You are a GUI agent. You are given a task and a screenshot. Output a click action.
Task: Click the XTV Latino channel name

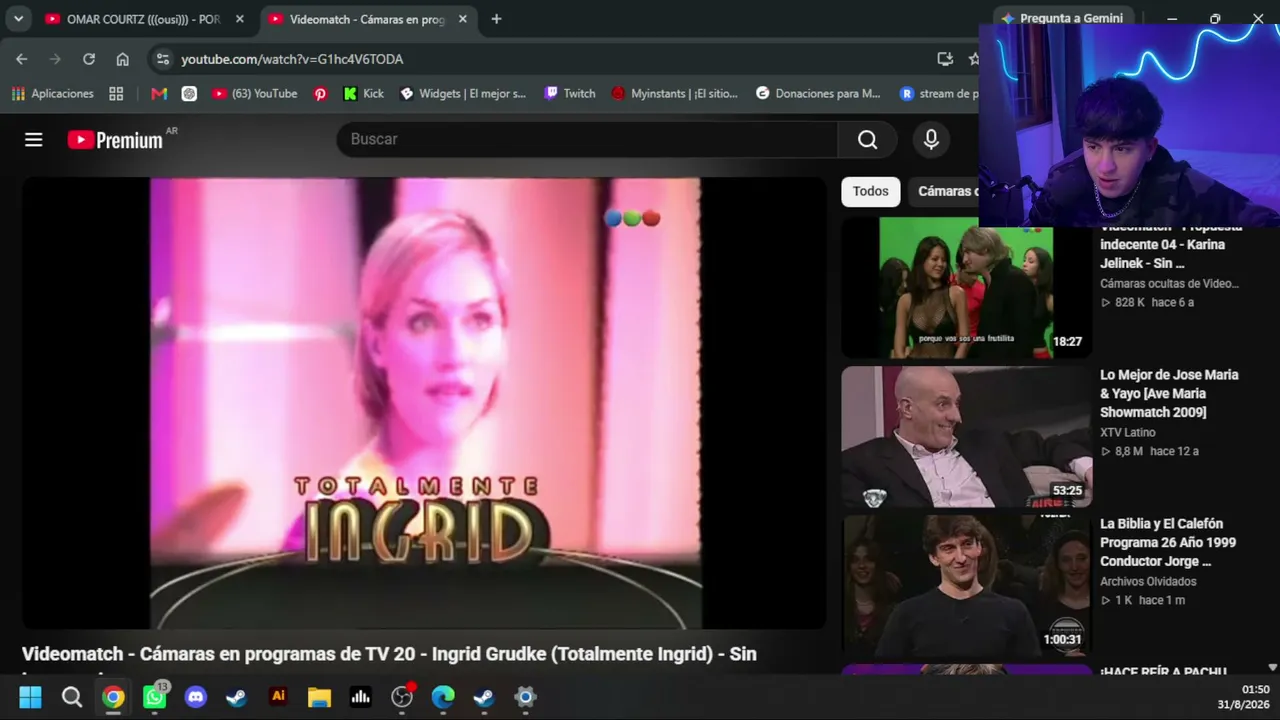(1128, 432)
